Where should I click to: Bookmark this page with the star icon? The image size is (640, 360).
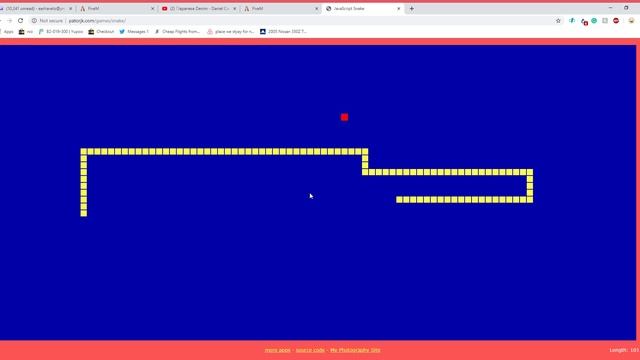[558, 21]
